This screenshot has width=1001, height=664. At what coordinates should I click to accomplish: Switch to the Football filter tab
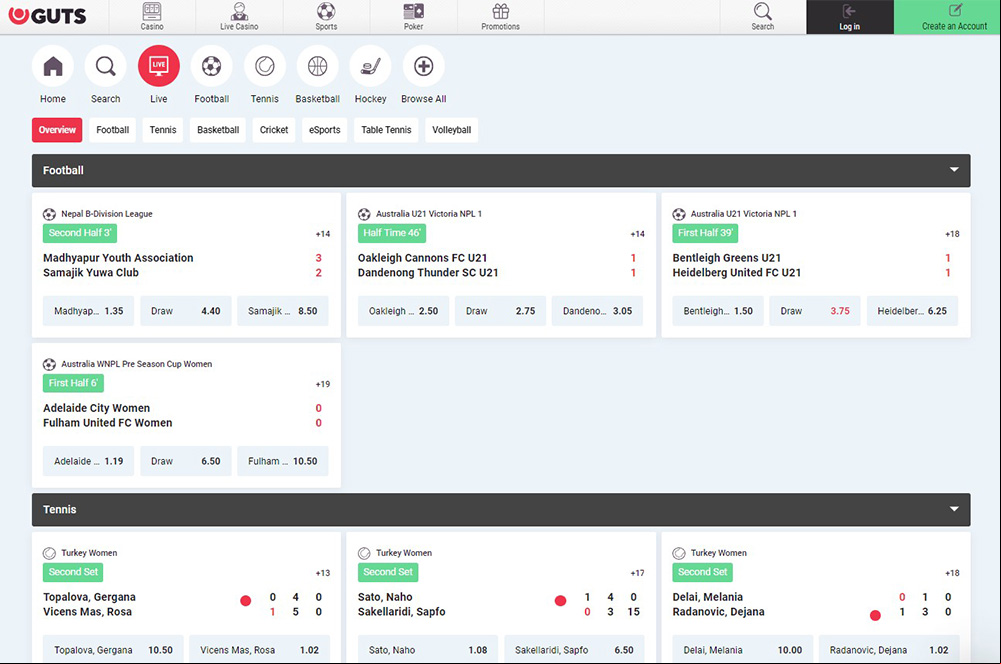click(112, 130)
